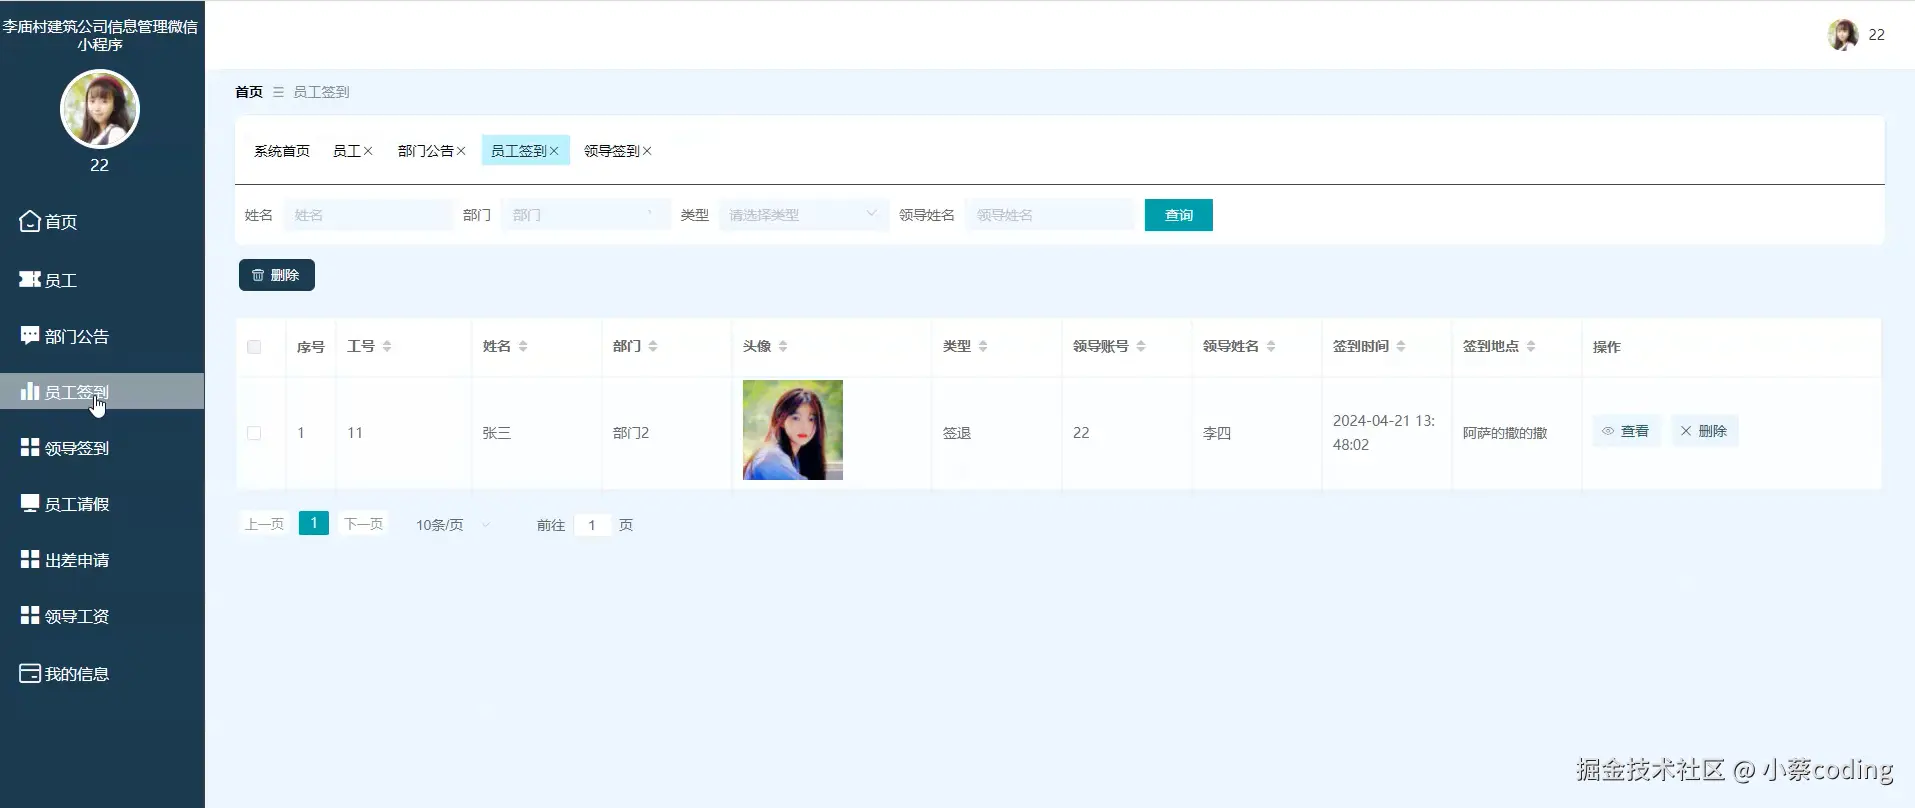
Task: Click the 首页 breadcrumb link
Action: pos(249,92)
